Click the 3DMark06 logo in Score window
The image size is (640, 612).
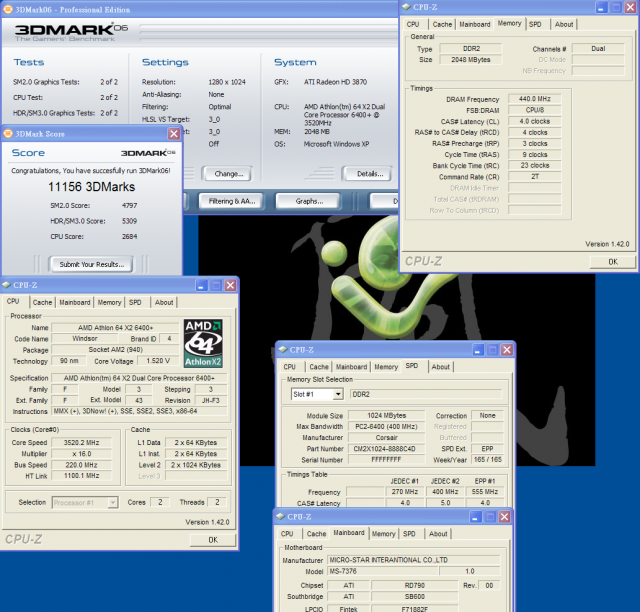pyautogui.click(x=148, y=153)
